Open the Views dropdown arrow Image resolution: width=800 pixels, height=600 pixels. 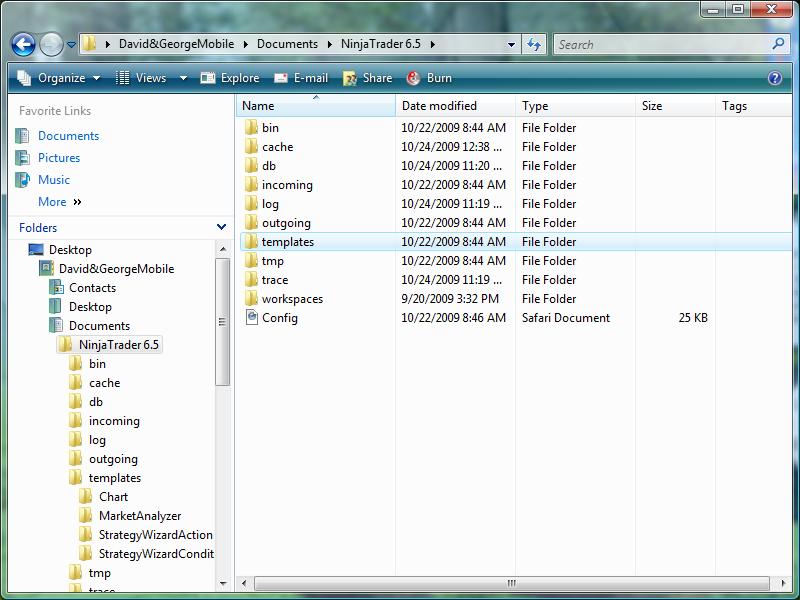point(183,78)
